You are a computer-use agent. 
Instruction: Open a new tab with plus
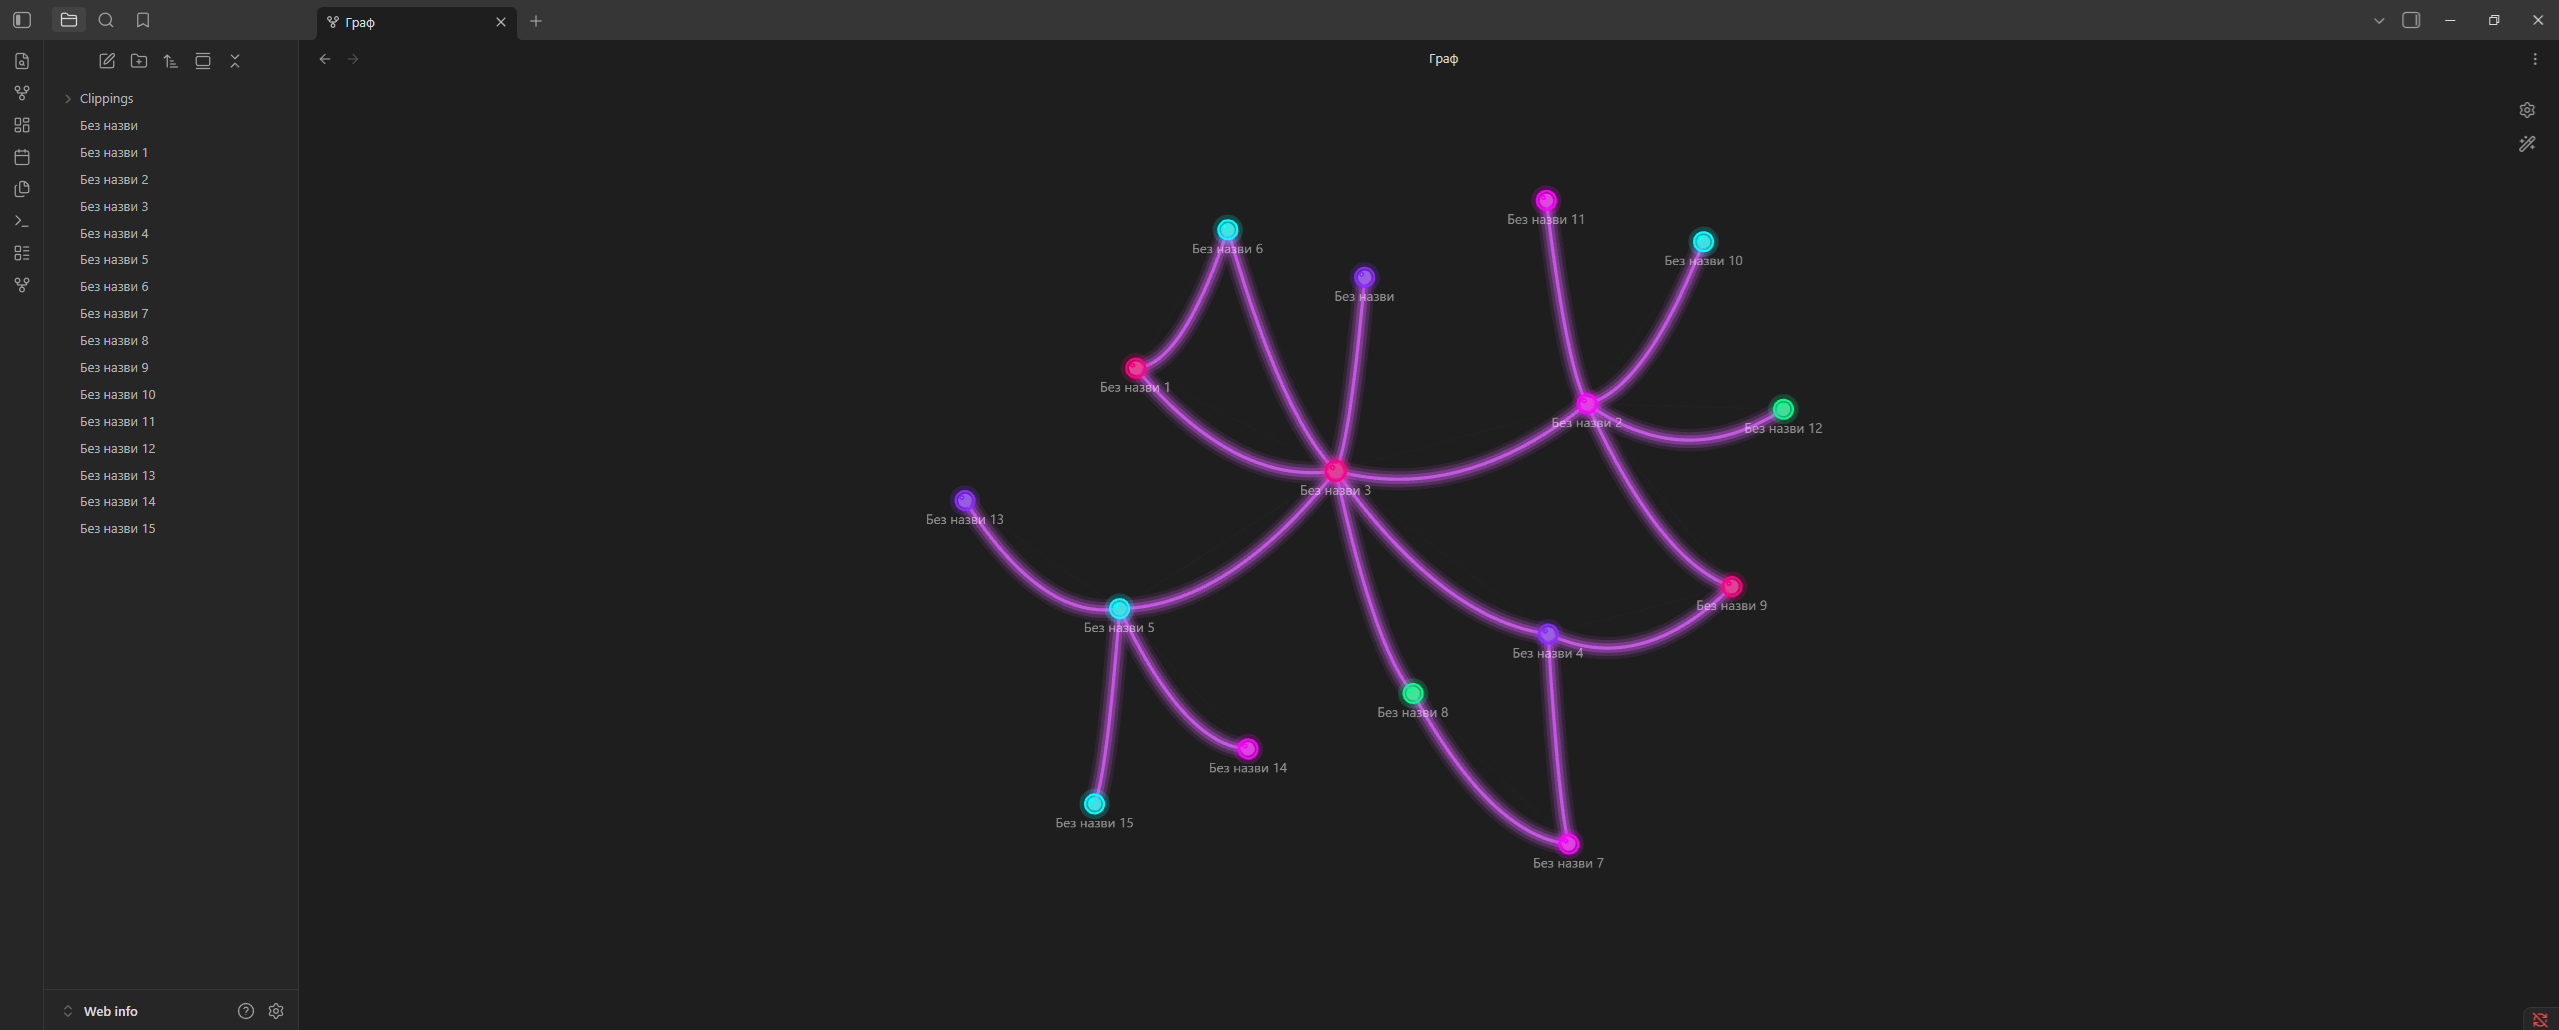coord(536,21)
